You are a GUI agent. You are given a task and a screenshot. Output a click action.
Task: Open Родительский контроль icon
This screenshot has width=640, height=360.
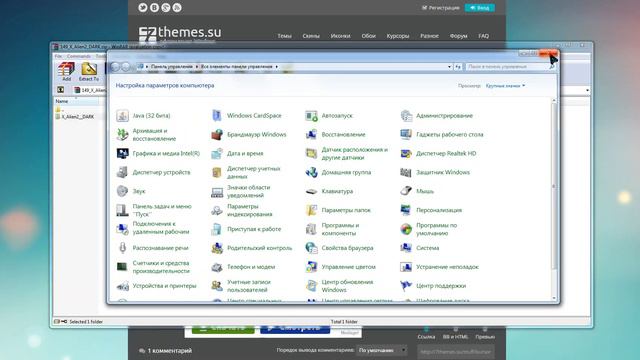[x=217, y=248]
